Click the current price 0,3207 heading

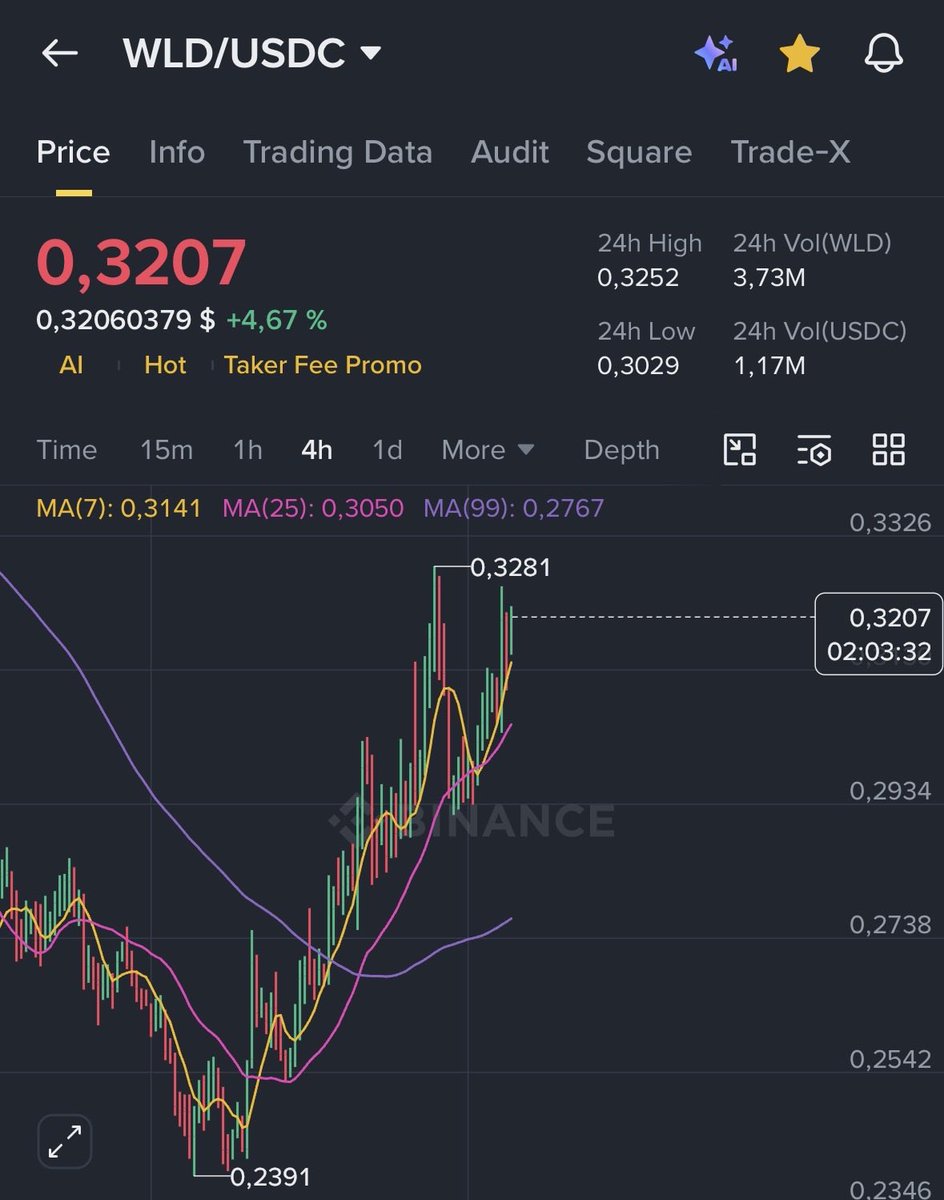click(141, 262)
